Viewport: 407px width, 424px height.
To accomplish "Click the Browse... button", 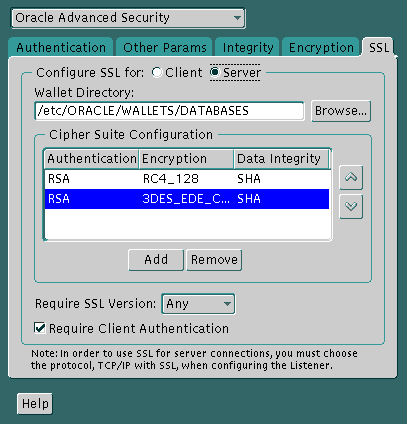I will click(x=341, y=111).
